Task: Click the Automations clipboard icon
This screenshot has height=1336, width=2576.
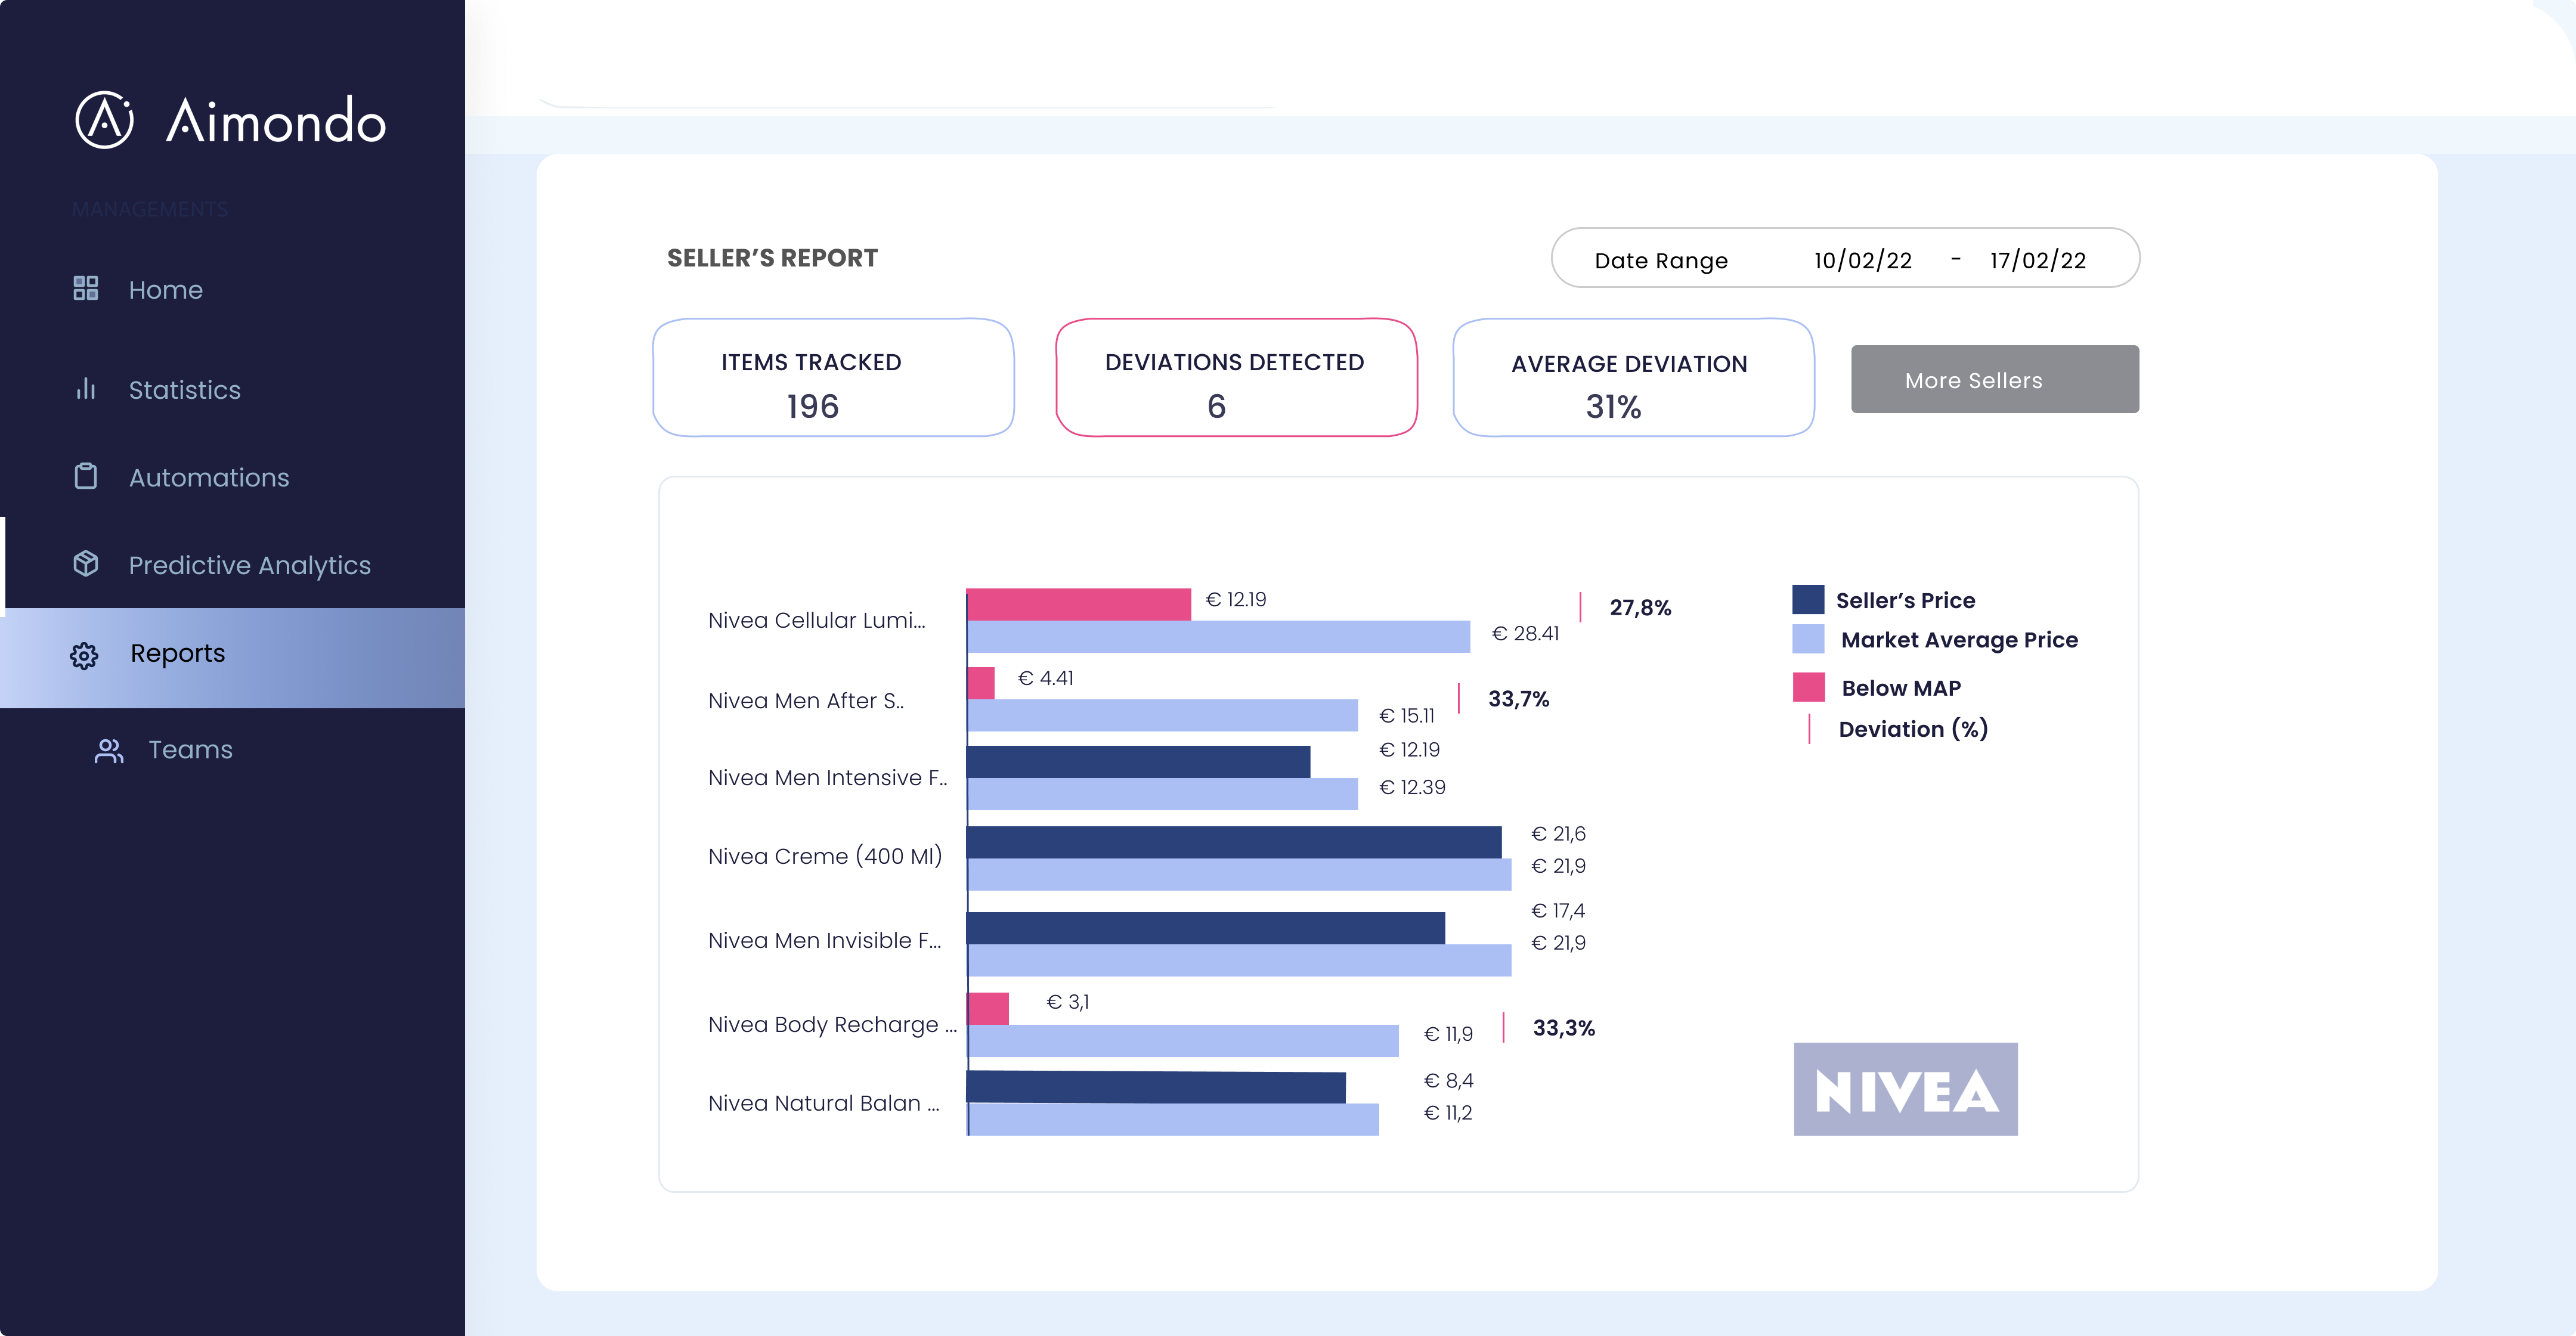Action: tap(85, 477)
